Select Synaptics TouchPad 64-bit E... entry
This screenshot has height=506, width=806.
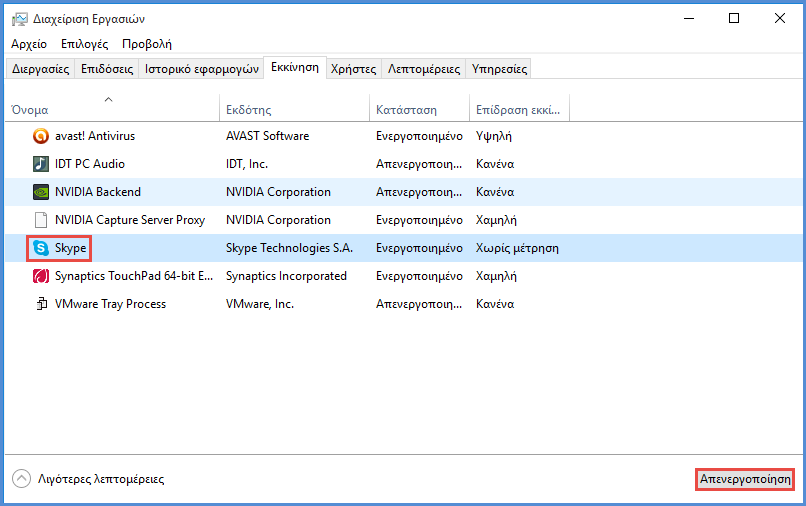[x=134, y=276]
